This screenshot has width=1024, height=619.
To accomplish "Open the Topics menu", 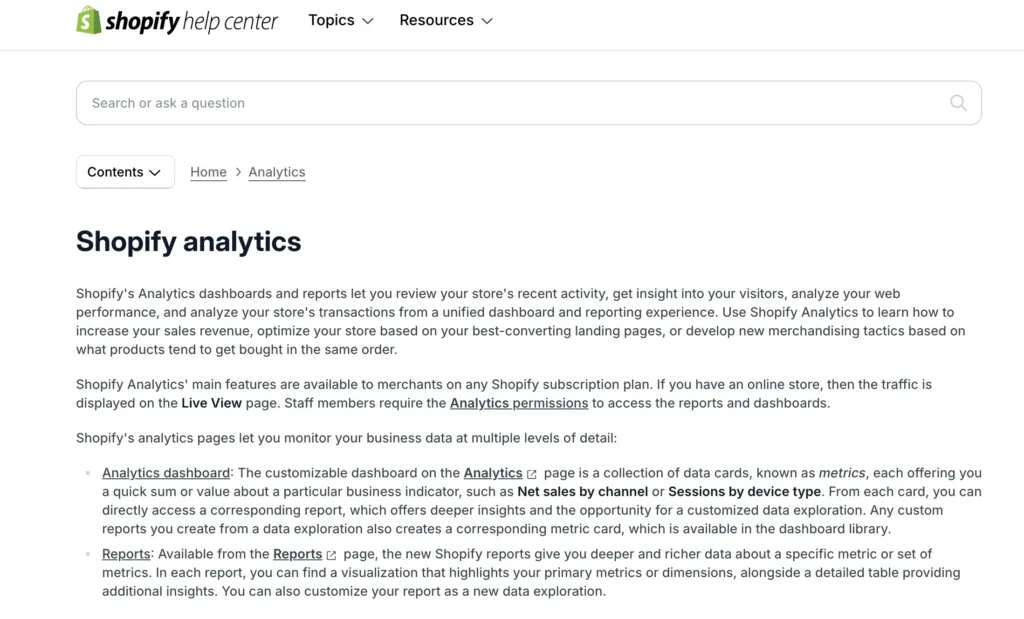I will click(331, 20).
